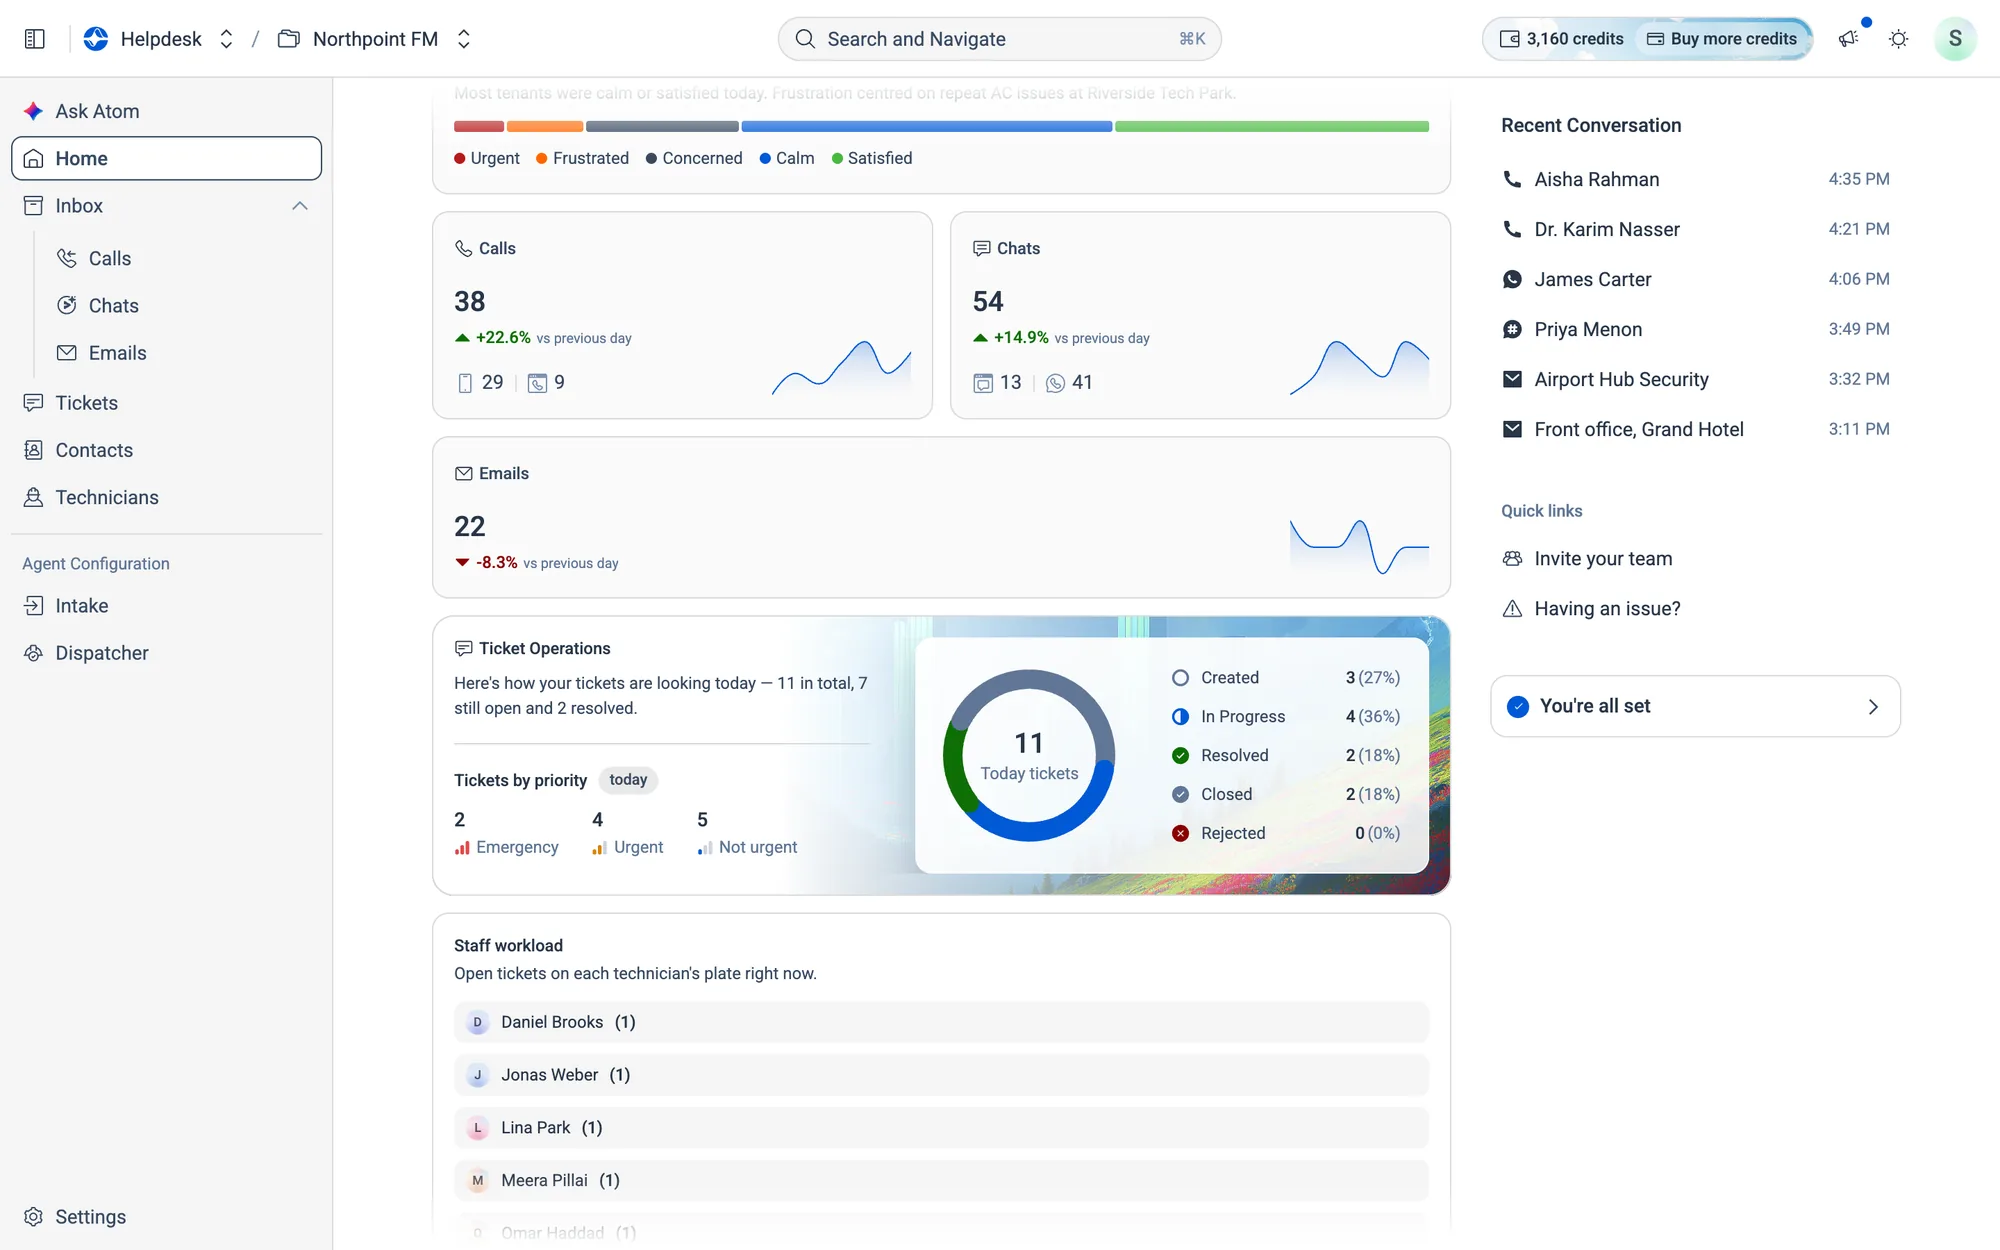Open Invite your team link
This screenshot has width=2000, height=1250.
coord(1603,559)
